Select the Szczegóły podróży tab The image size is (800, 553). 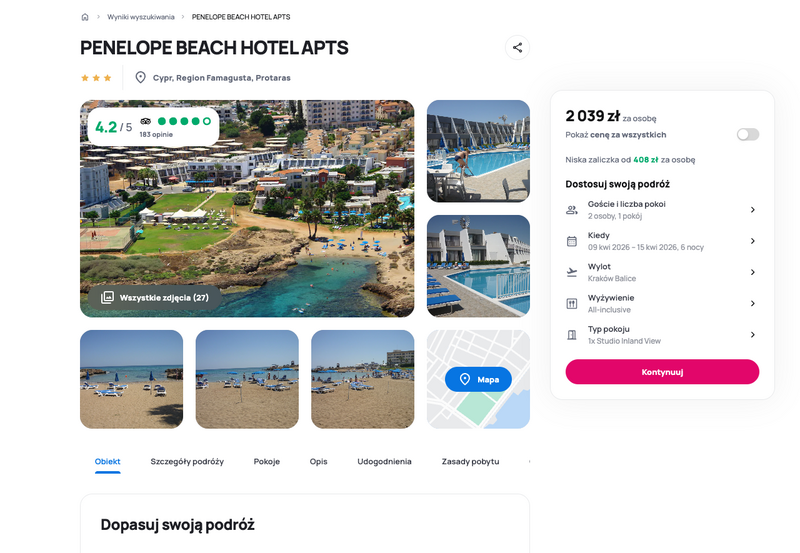tap(187, 462)
